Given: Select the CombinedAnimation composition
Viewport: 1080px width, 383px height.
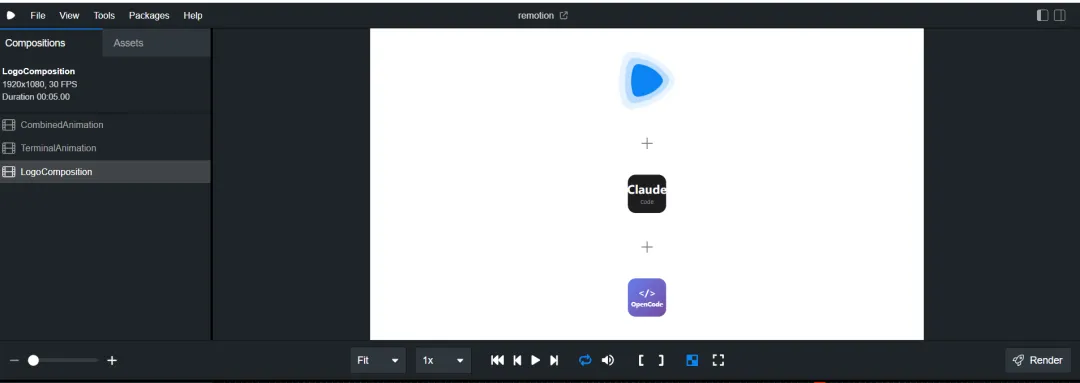Looking at the screenshot, I should (x=105, y=125).
